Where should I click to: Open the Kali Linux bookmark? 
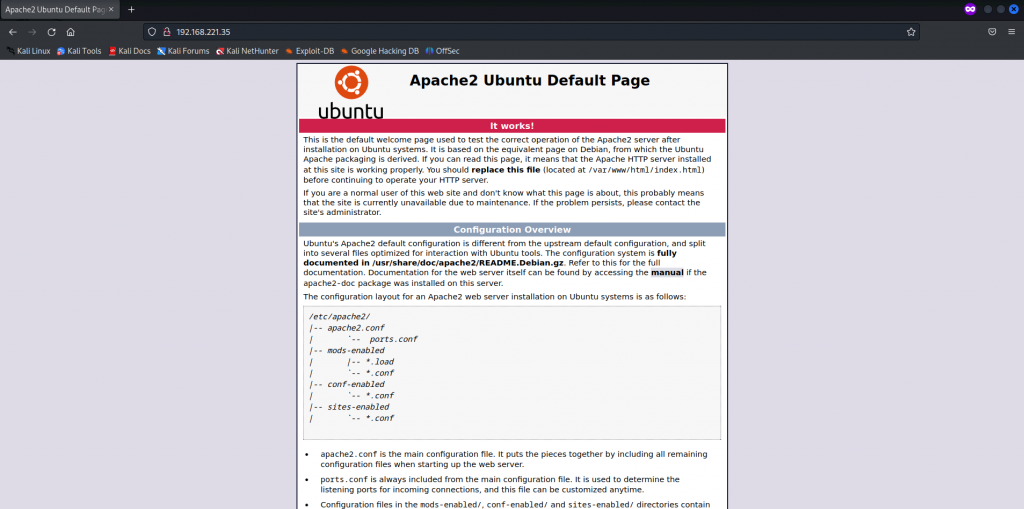click(28, 51)
